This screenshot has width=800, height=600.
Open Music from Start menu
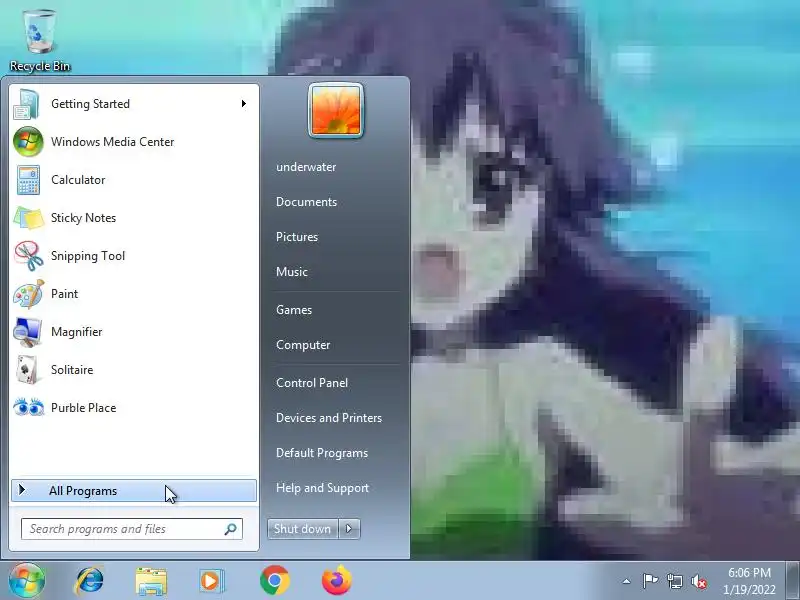(292, 272)
